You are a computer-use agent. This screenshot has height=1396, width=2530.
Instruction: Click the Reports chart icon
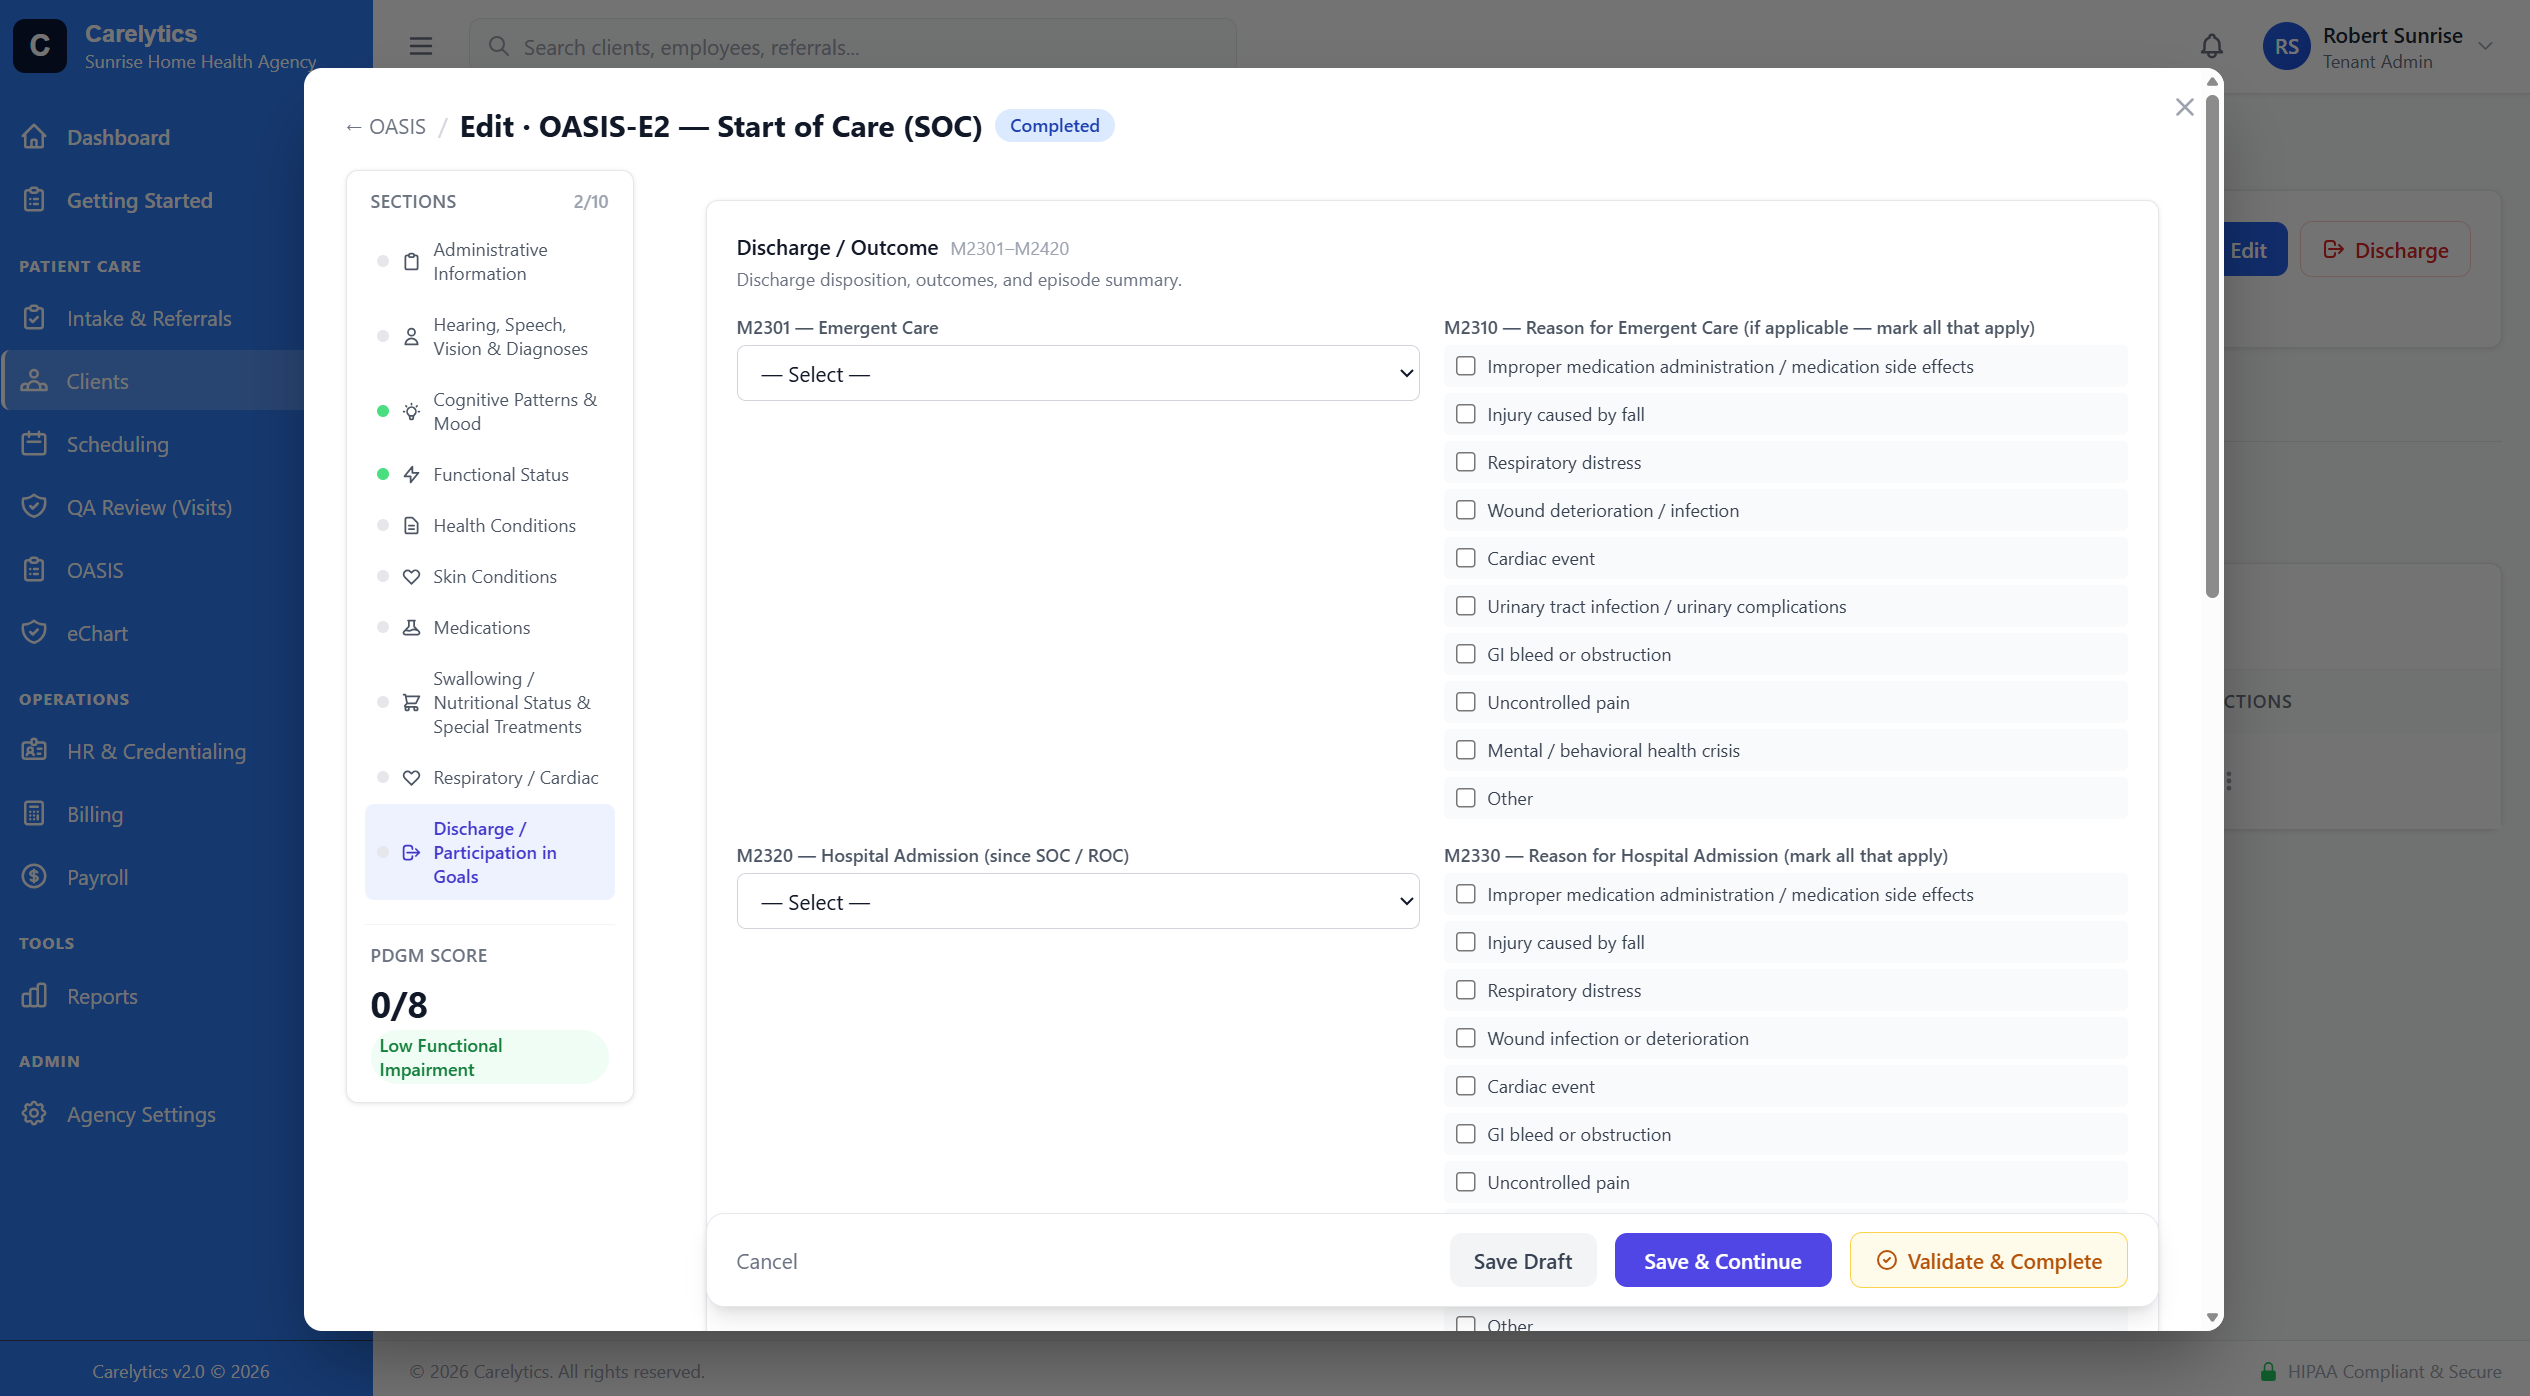(34, 996)
